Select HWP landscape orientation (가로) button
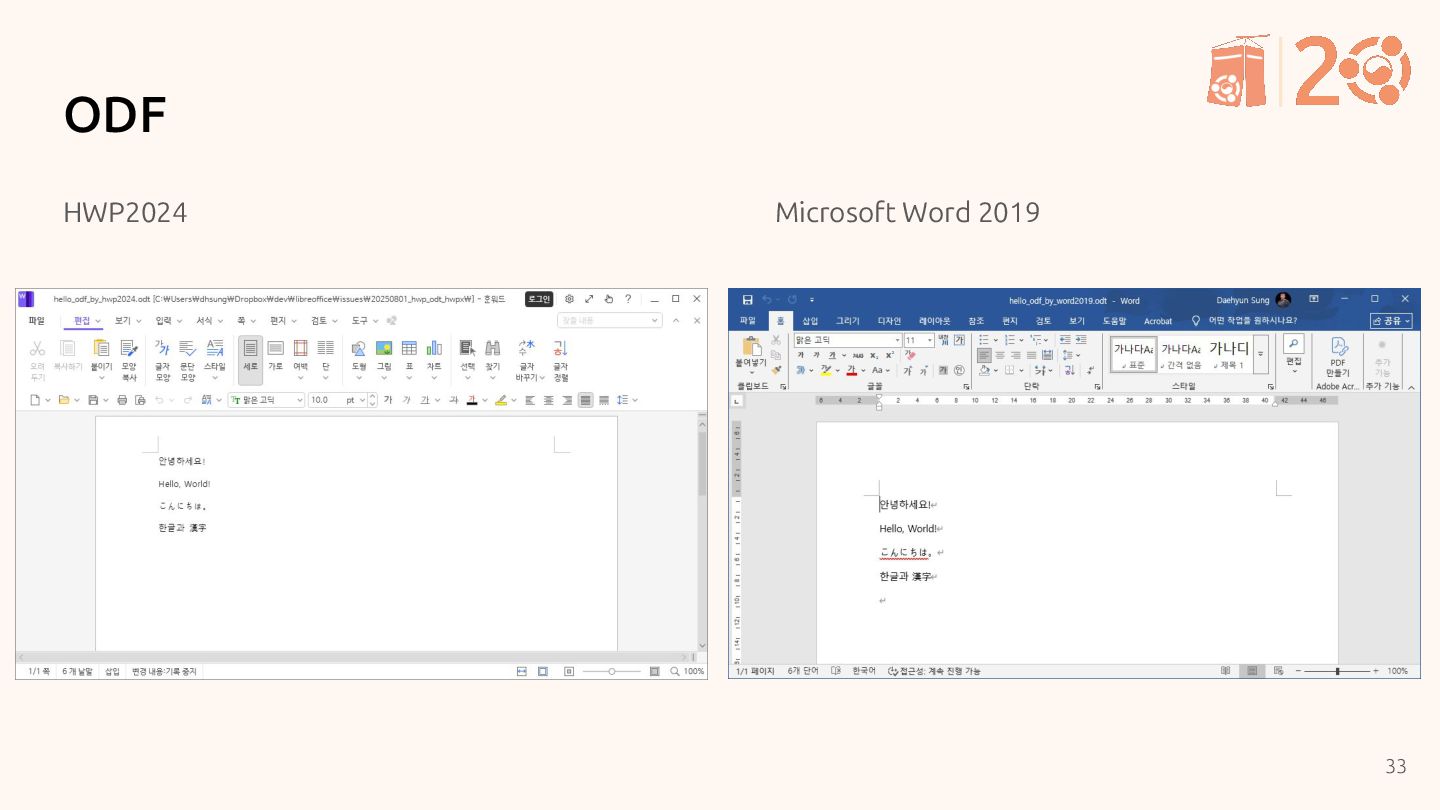This screenshot has width=1440, height=810. point(275,348)
